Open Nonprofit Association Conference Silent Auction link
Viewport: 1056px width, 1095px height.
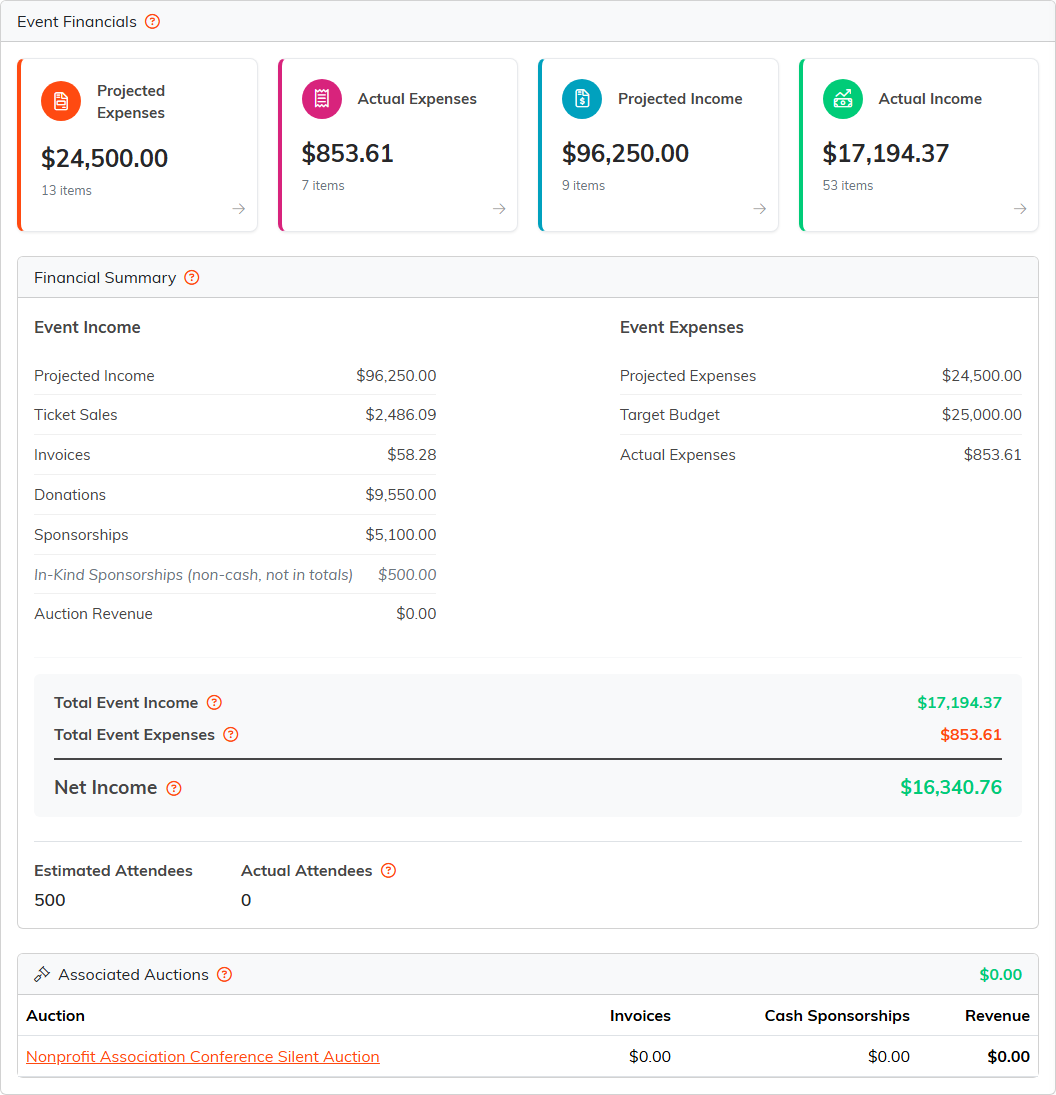(x=203, y=1057)
